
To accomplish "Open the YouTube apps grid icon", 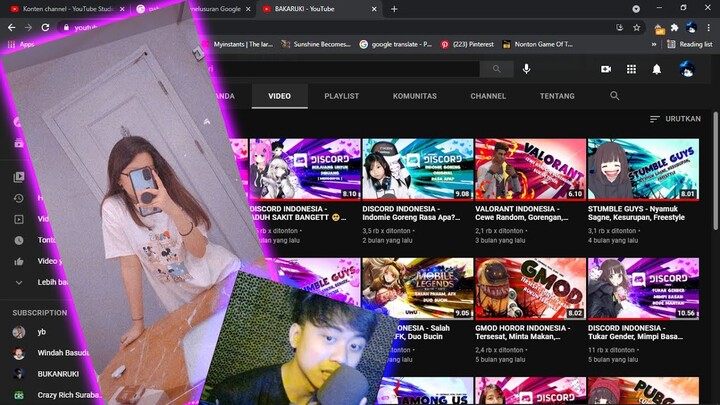I will (632, 69).
